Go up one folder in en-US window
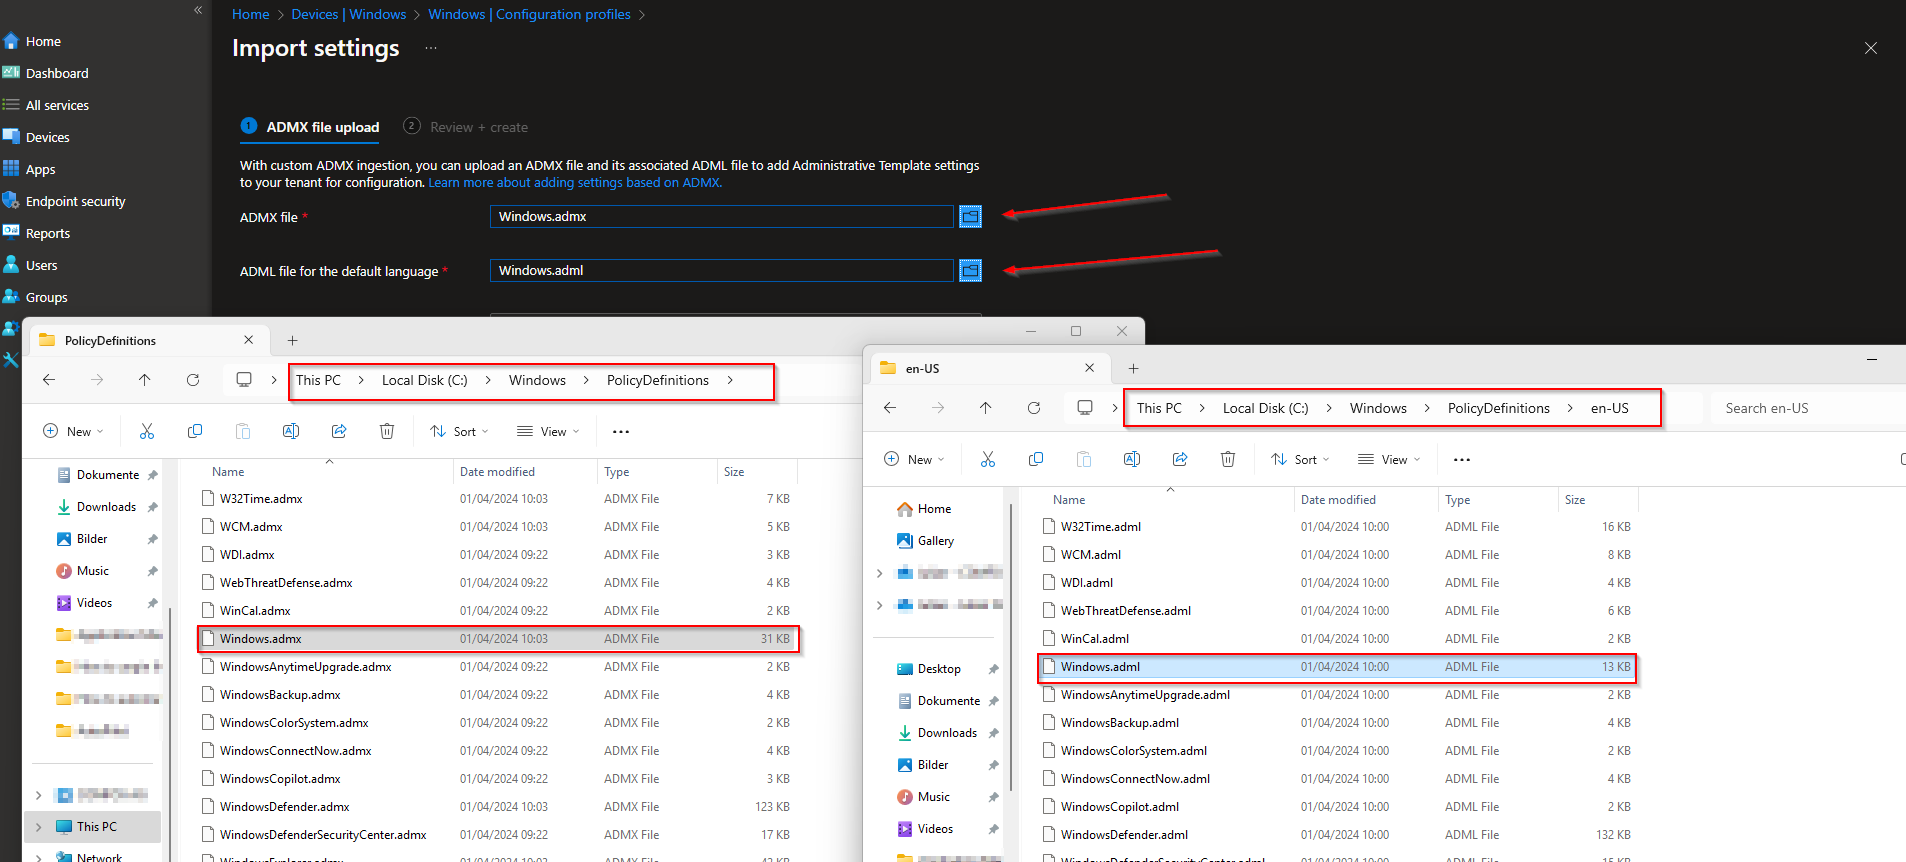 [986, 408]
